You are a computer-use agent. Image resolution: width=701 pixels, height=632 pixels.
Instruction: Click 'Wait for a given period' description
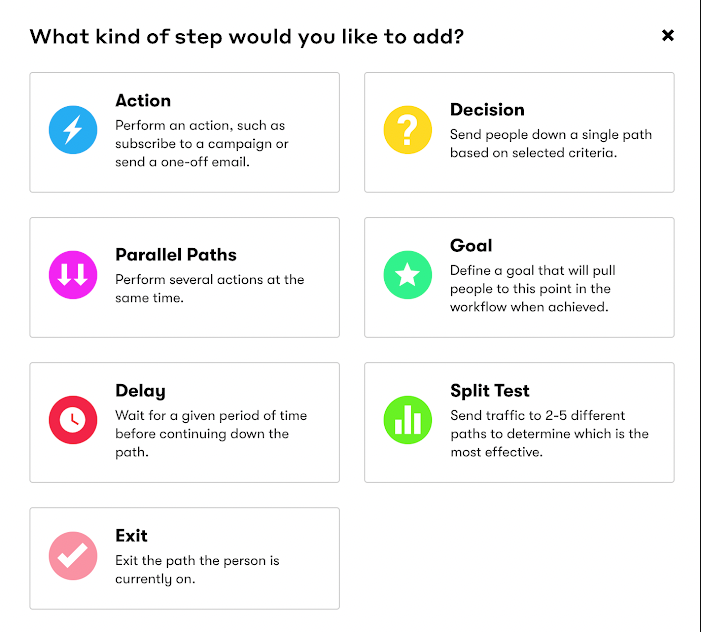[211, 434]
